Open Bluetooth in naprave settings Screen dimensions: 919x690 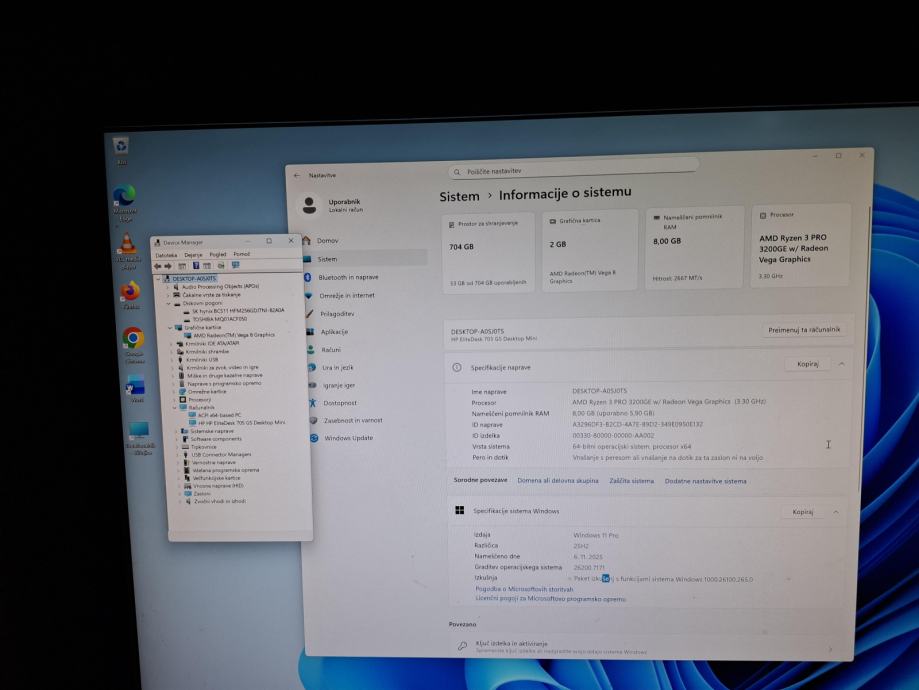click(x=348, y=277)
